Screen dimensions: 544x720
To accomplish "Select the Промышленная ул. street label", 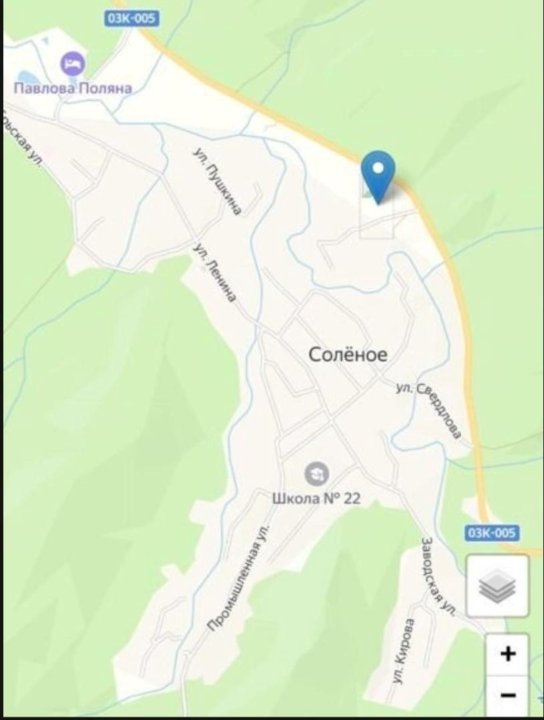I will click(239, 578).
